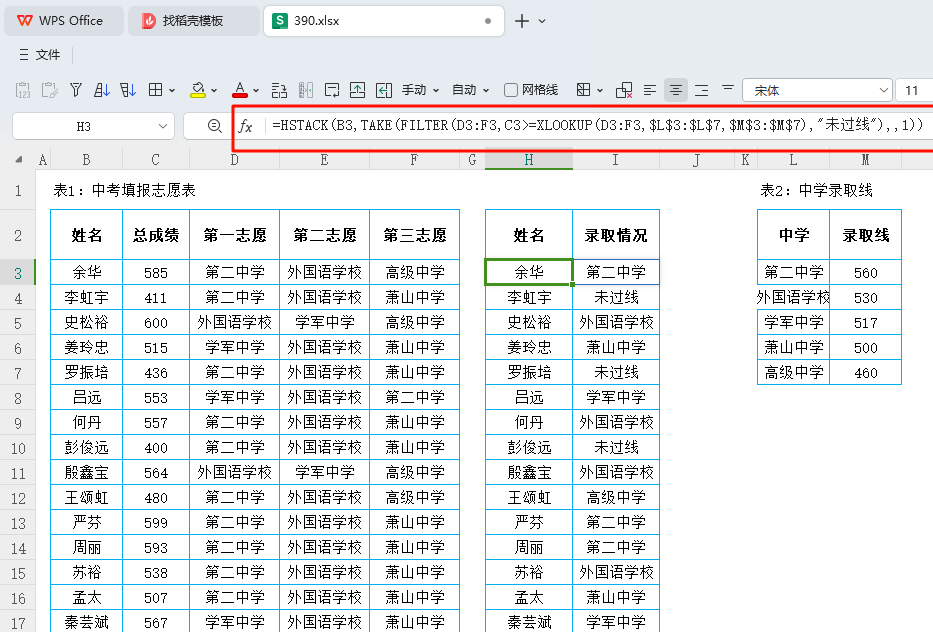Click the 录取线 header cell
Image resolution: width=933 pixels, height=632 pixels.
[865, 235]
